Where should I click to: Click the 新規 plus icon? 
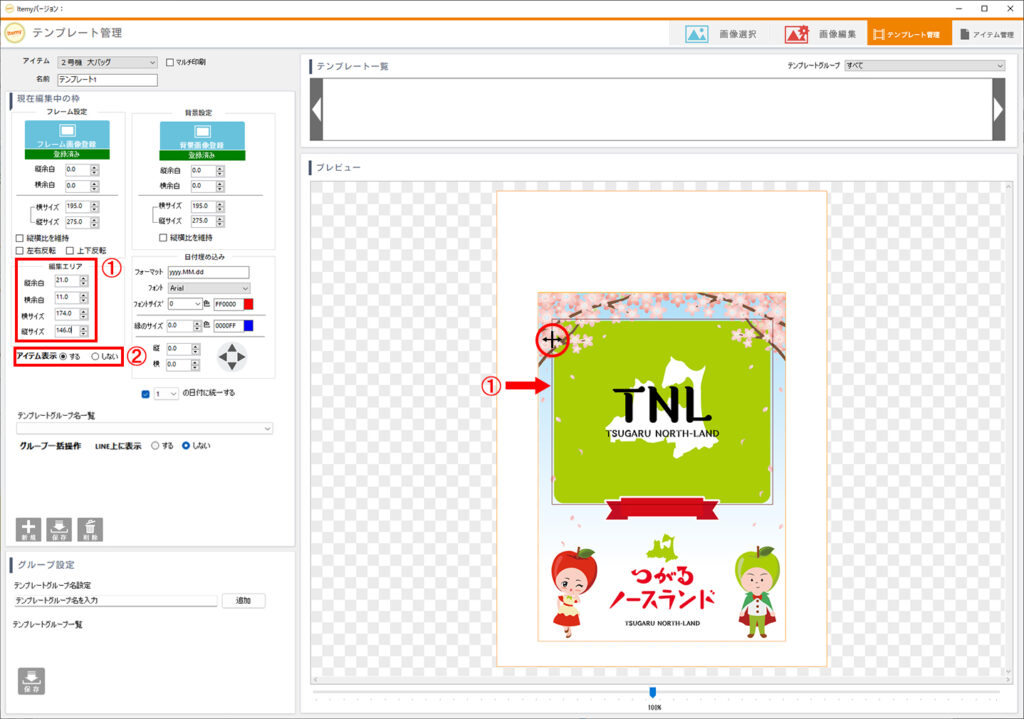click(29, 529)
